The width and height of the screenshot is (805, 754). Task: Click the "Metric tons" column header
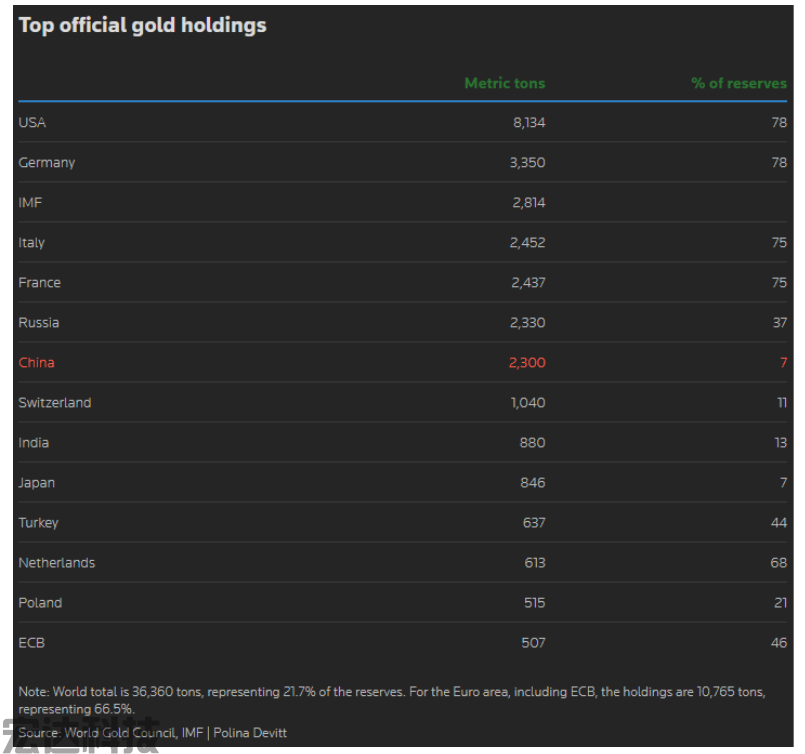coord(504,83)
